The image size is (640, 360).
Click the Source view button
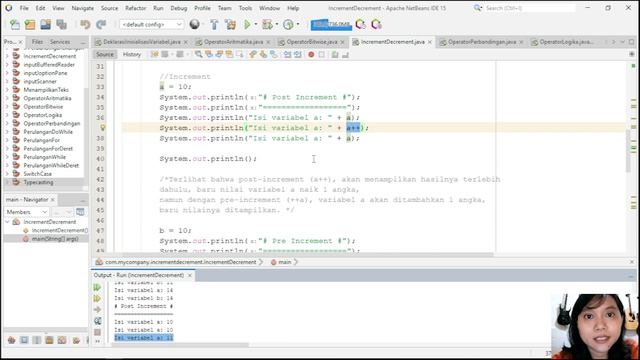tap(104, 54)
